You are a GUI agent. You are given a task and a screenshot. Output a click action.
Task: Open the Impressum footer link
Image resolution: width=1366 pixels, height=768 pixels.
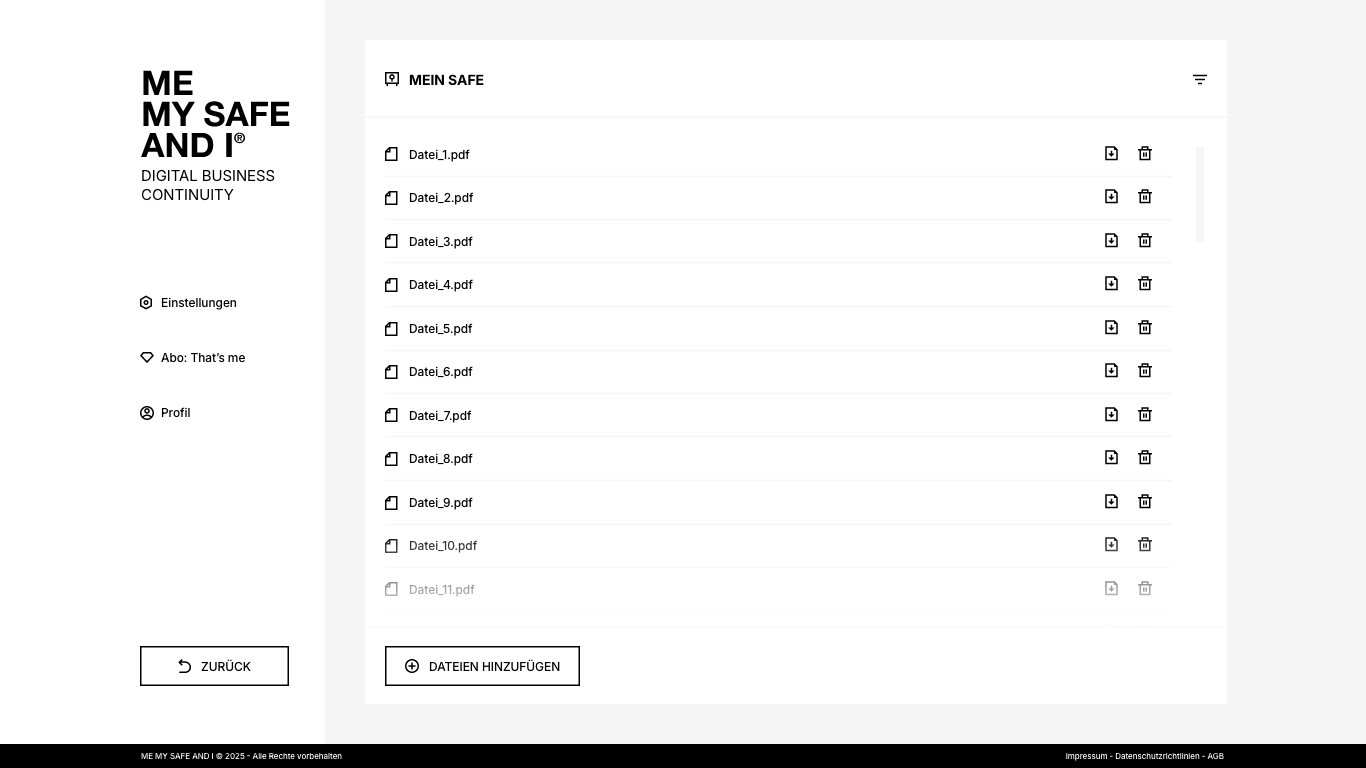pos(1086,756)
